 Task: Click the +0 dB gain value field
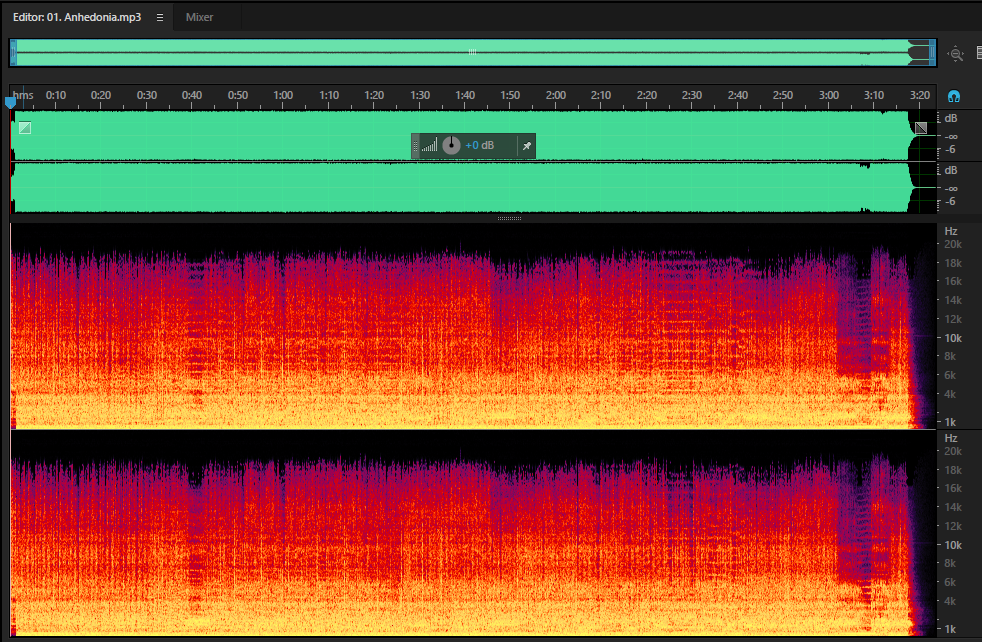click(480, 145)
